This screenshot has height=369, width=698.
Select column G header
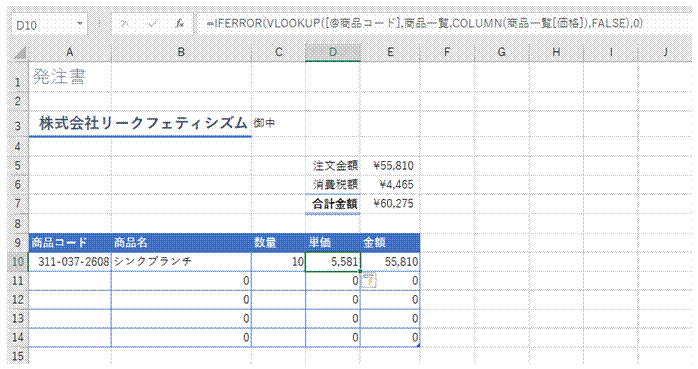click(x=502, y=52)
